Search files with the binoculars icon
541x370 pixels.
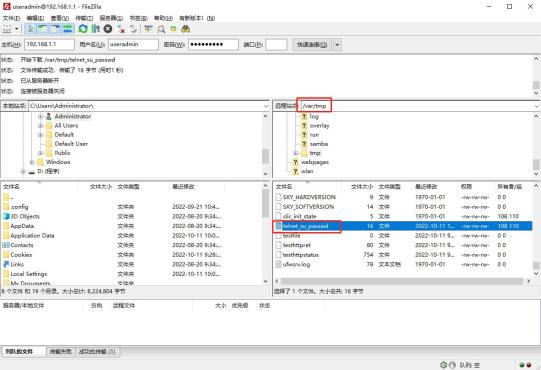(186, 29)
